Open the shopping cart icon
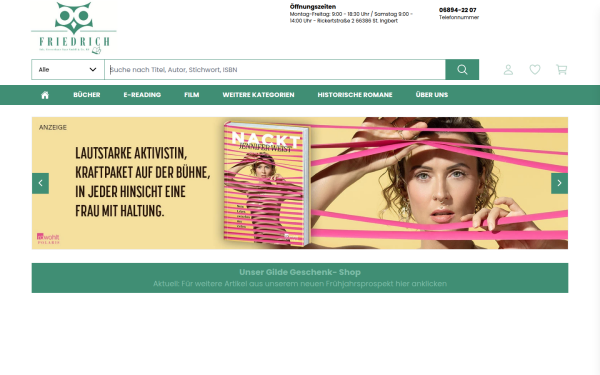 [561, 70]
